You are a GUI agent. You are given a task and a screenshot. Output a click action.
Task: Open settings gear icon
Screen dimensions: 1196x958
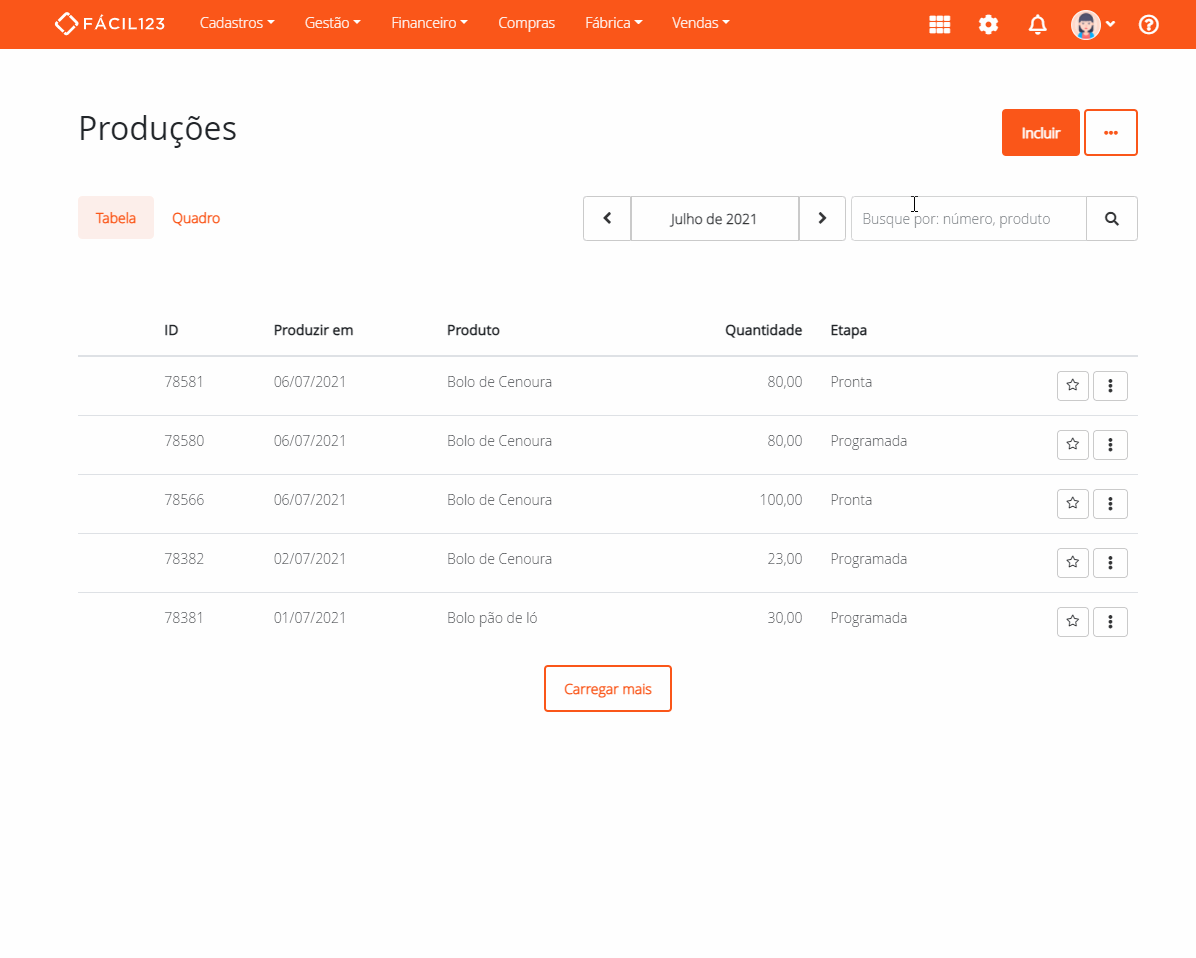coord(988,25)
